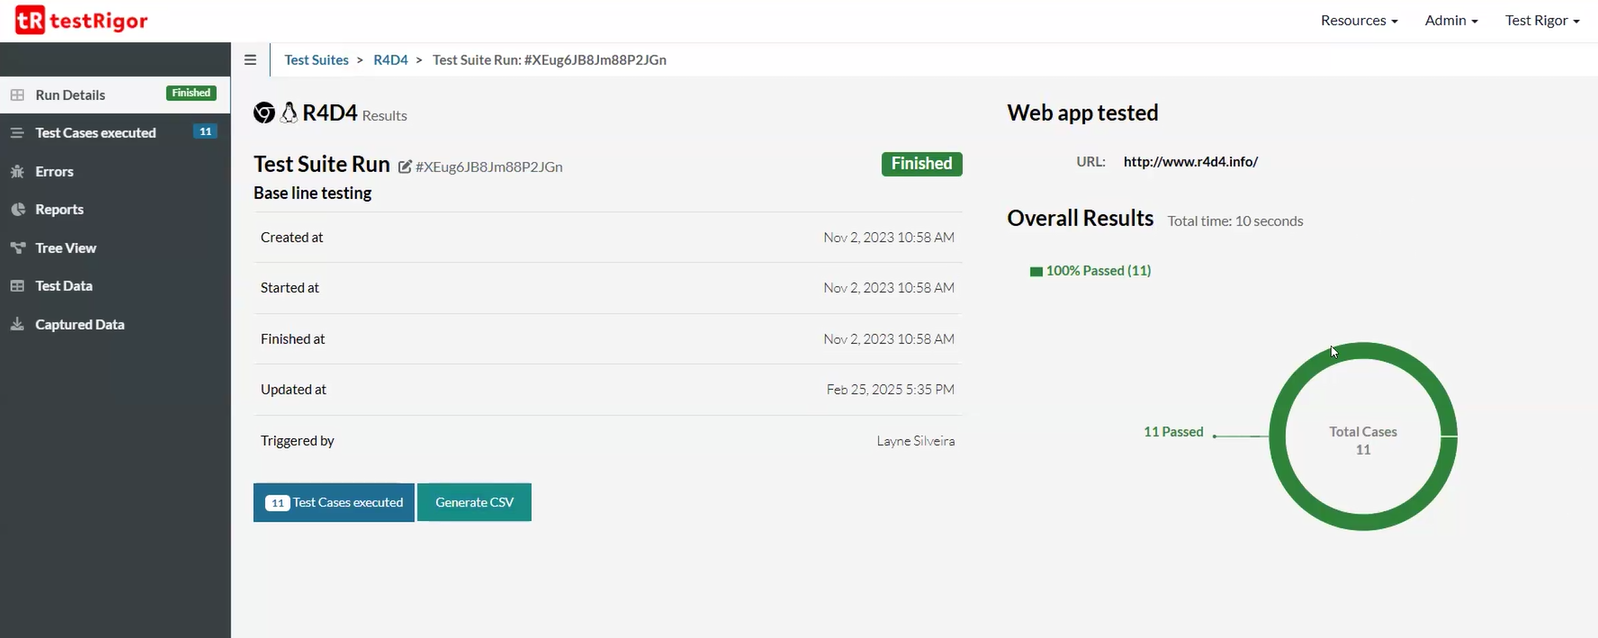Open Tree View in sidebar
Viewport: 1598px width, 638px height.
click(115, 248)
